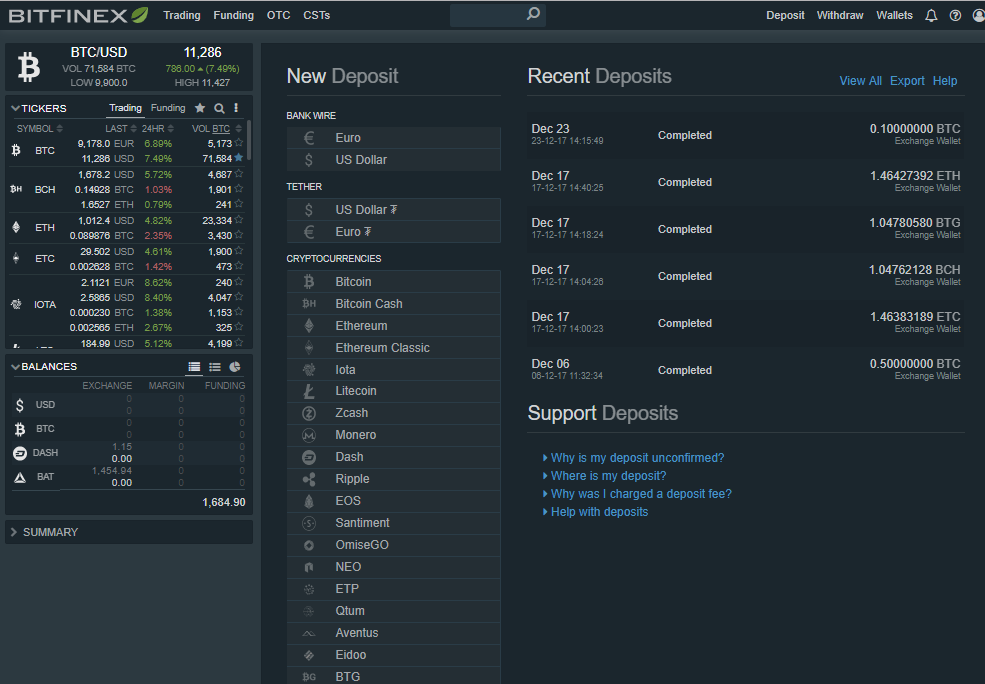Sort tickers by Symbol column

click(x=40, y=128)
